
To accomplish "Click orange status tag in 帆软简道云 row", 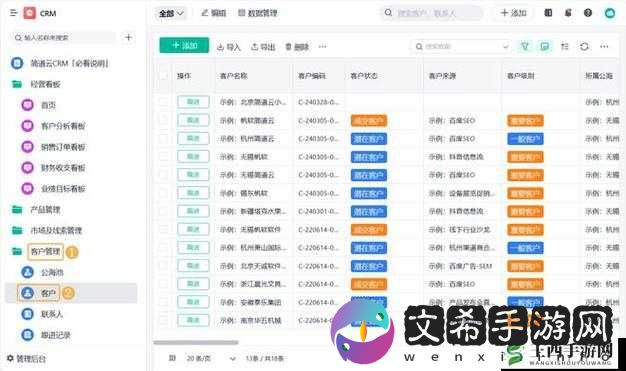I will coord(369,121).
